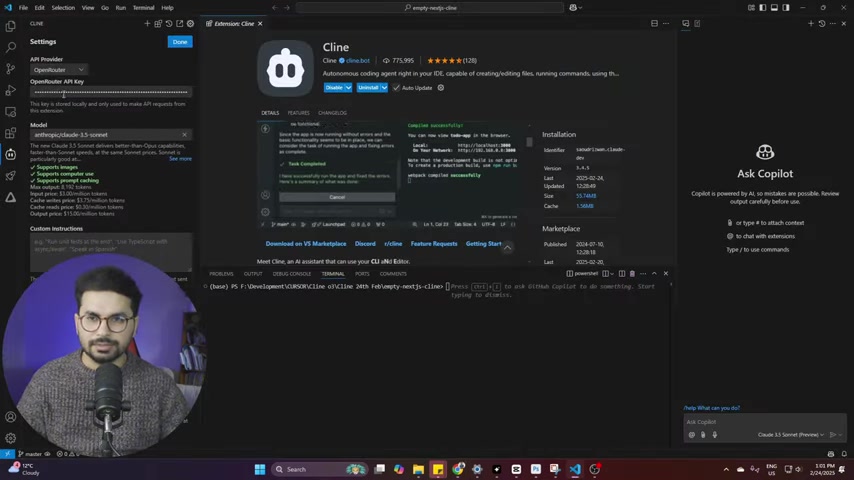Open the Terminal menu
The image size is (854, 480).
(x=143, y=8)
